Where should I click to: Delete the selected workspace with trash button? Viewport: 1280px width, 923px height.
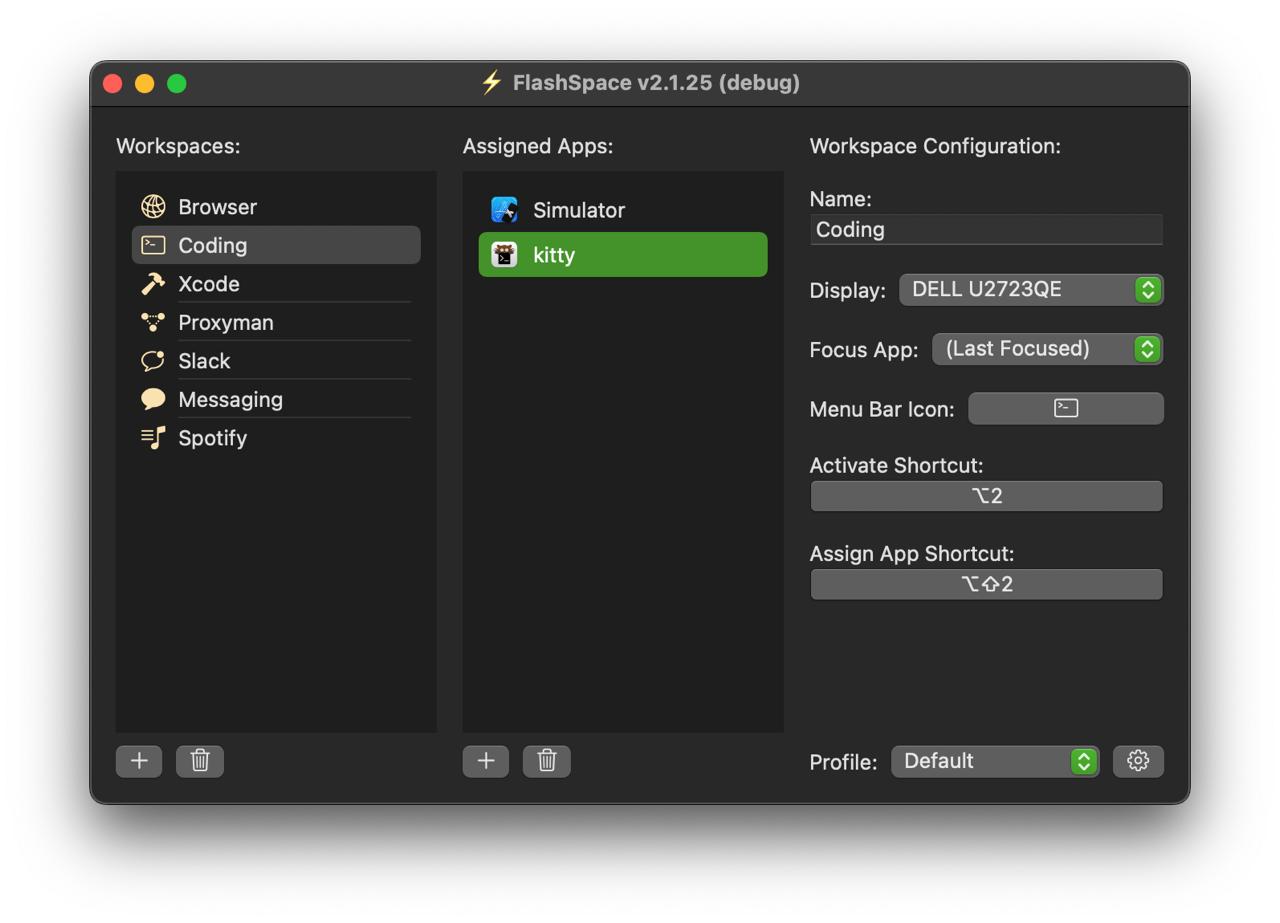point(200,761)
